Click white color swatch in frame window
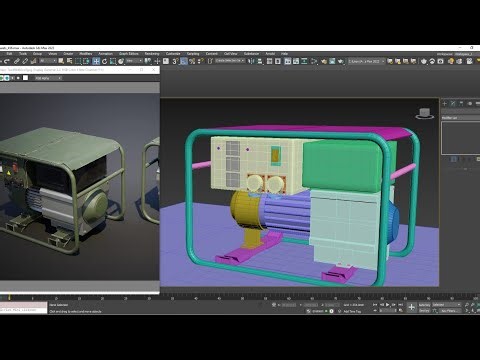Image resolution: width=480 pixels, height=360 pixels. coord(25,78)
